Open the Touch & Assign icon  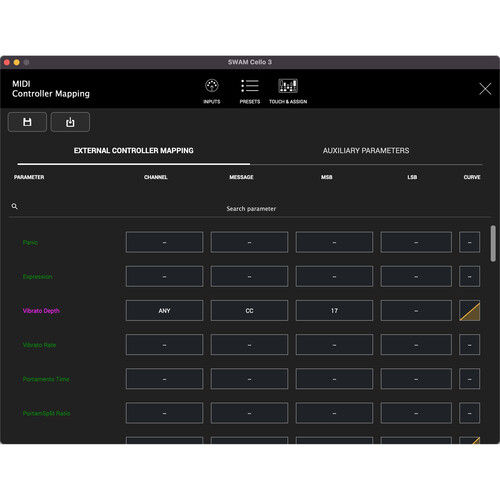288,86
